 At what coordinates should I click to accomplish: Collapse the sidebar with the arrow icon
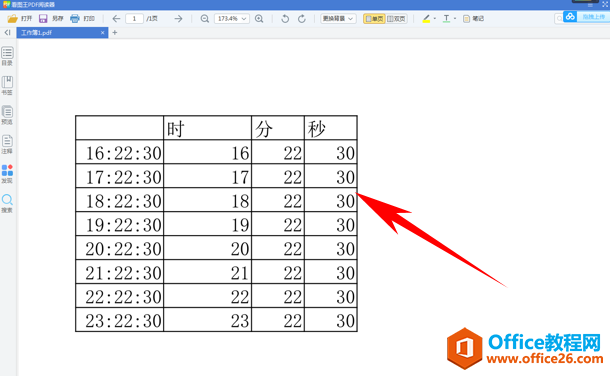[7, 33]
